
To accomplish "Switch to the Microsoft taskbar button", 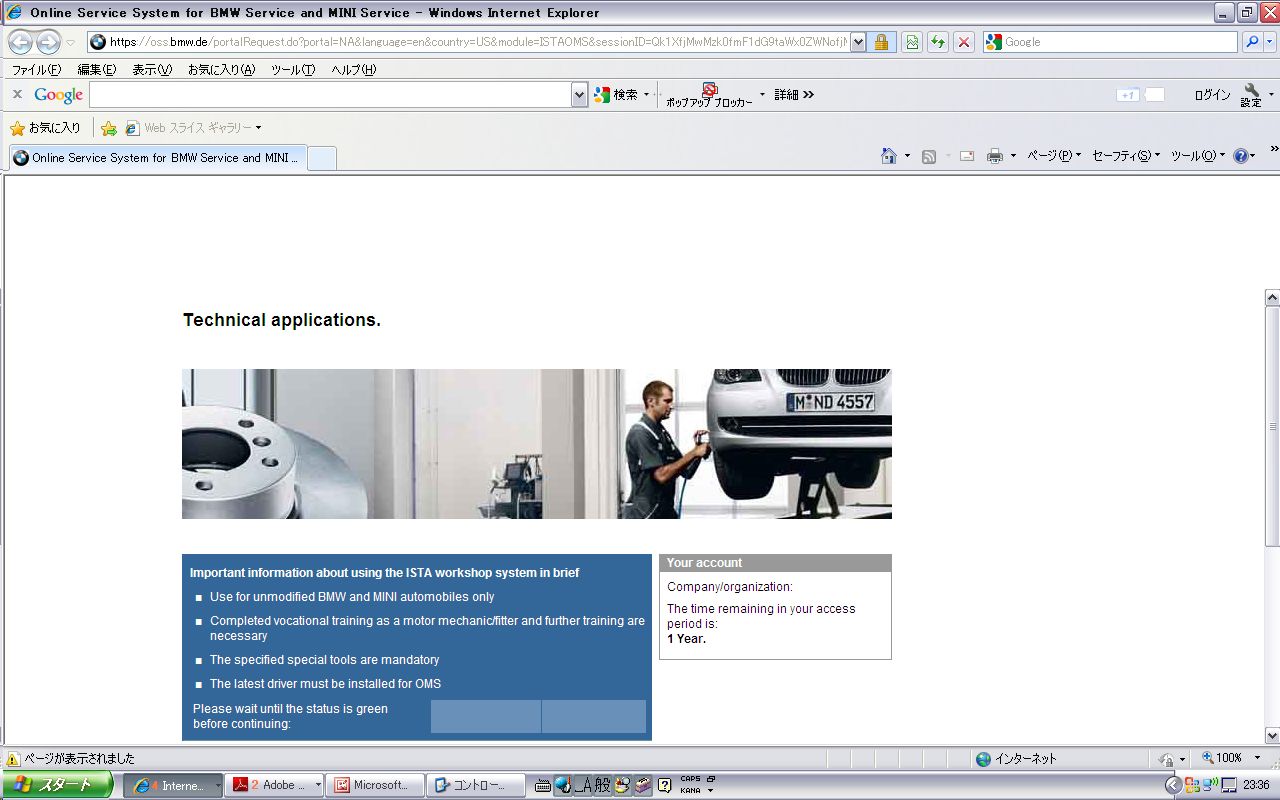I will pos(375,785).
